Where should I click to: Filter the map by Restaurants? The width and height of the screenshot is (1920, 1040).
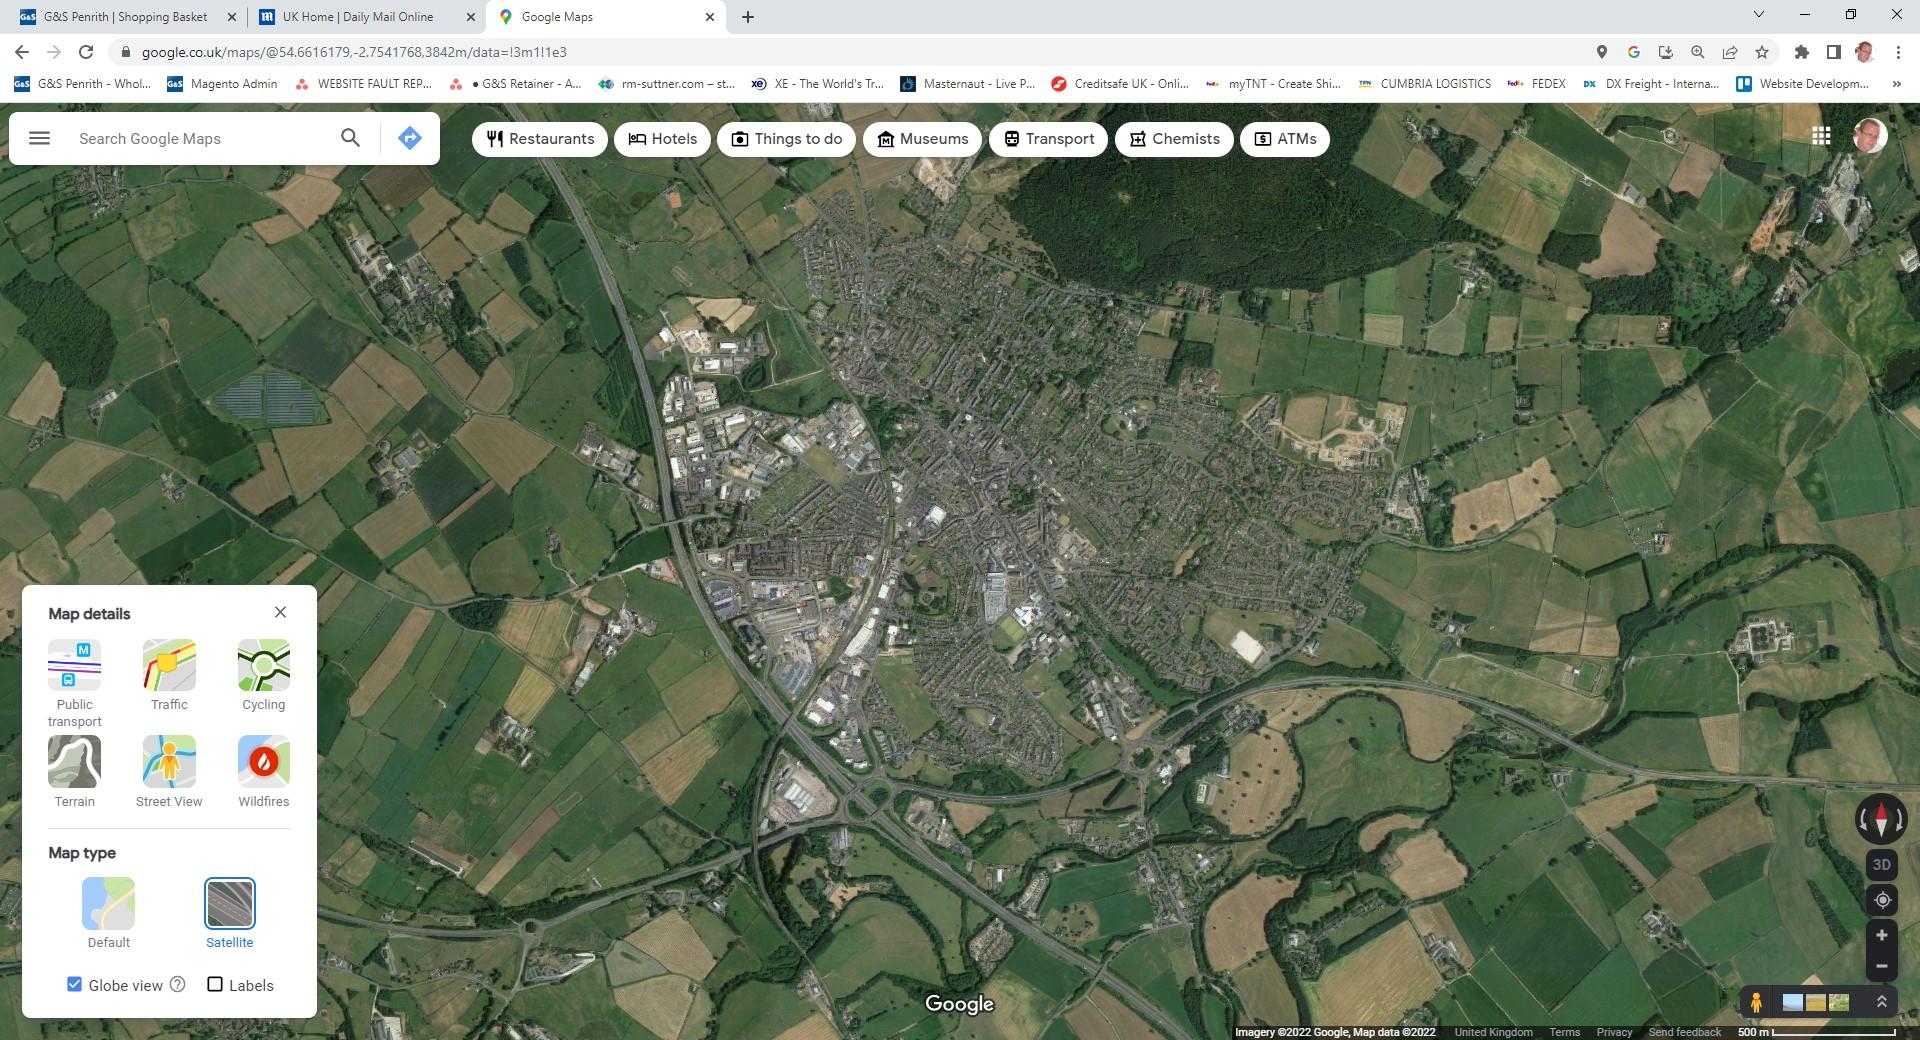[x=540, y=139]
